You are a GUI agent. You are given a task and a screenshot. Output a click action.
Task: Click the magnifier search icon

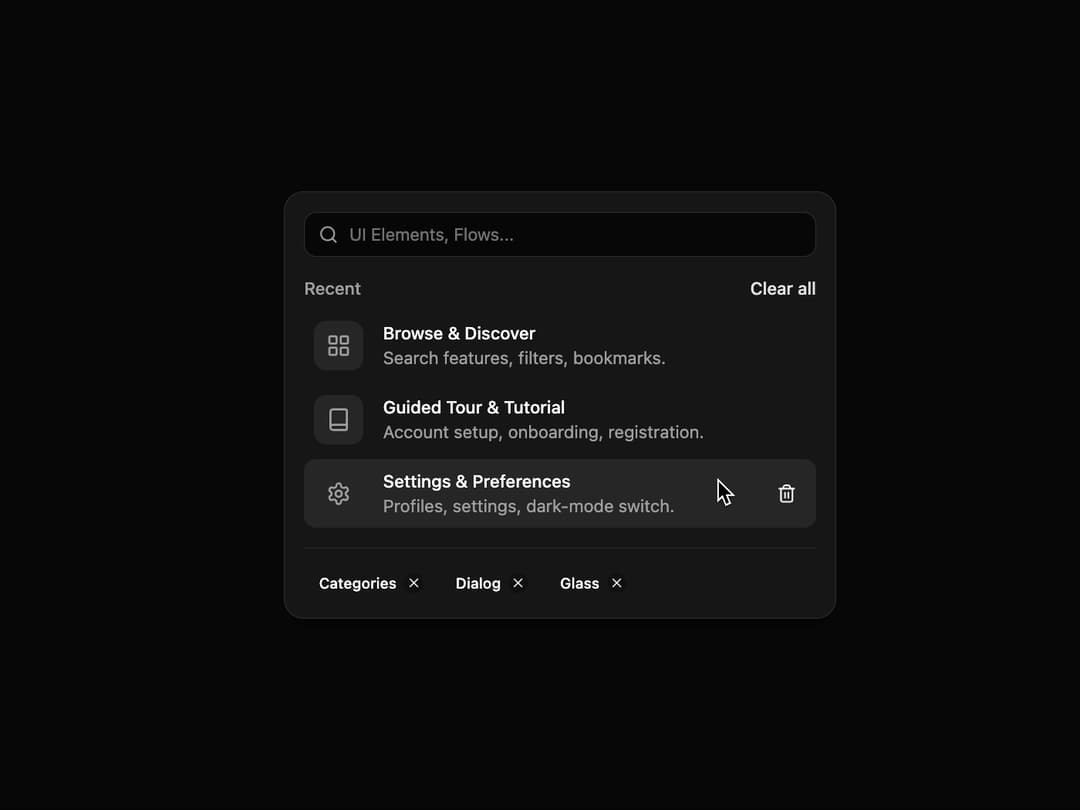(329, 235)
